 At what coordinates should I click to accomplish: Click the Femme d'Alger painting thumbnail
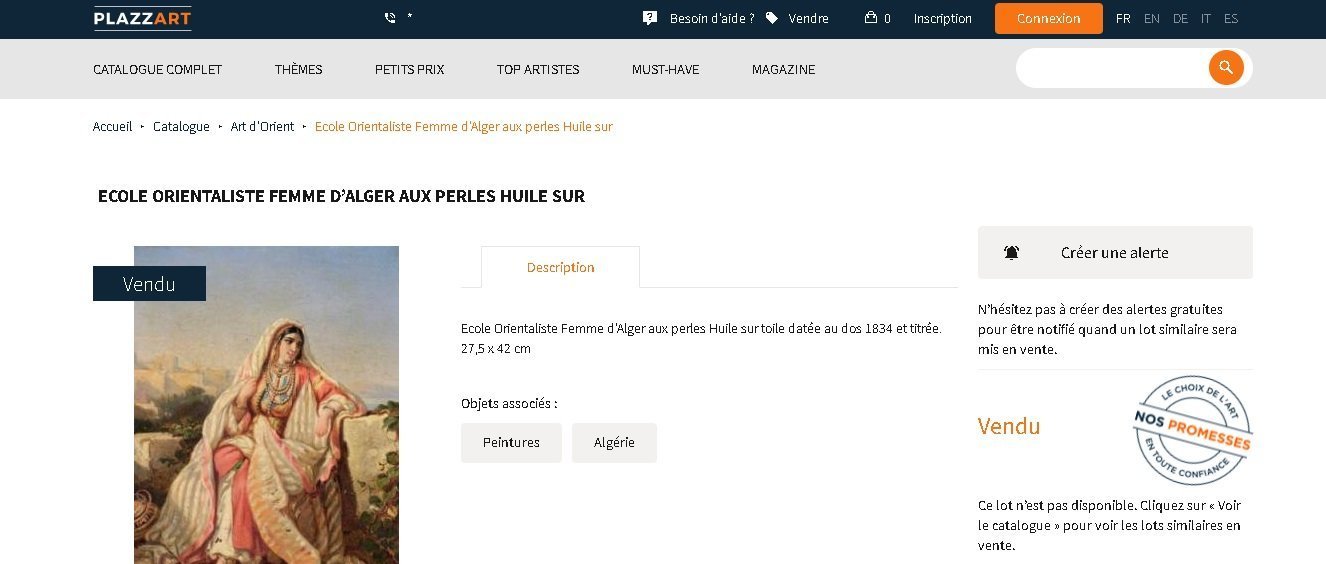point(266,405)
